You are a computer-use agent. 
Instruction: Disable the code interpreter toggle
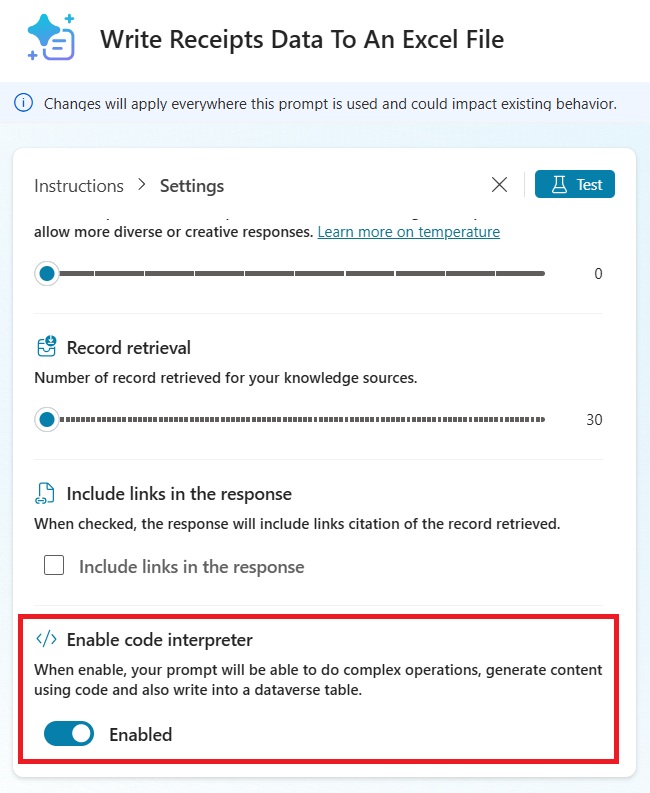pos(69,734)
